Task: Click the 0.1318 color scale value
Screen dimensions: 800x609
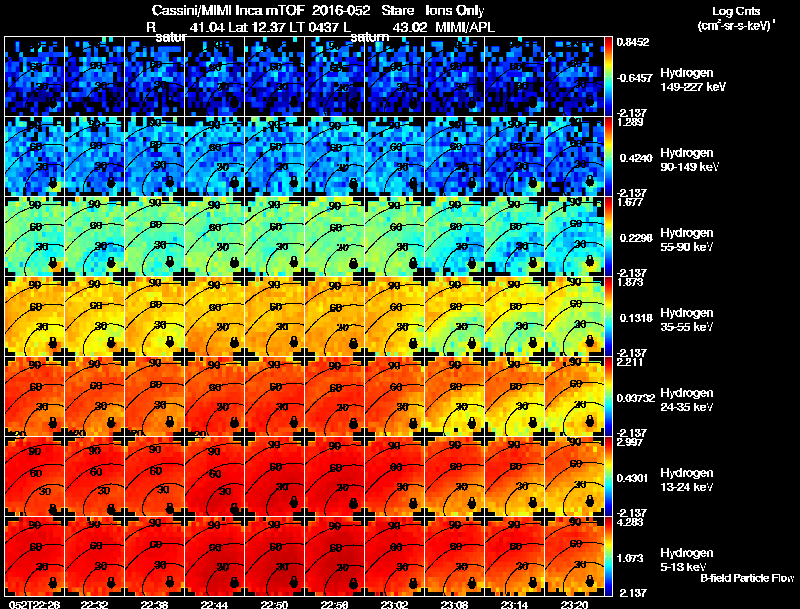Action: (636, 318)
